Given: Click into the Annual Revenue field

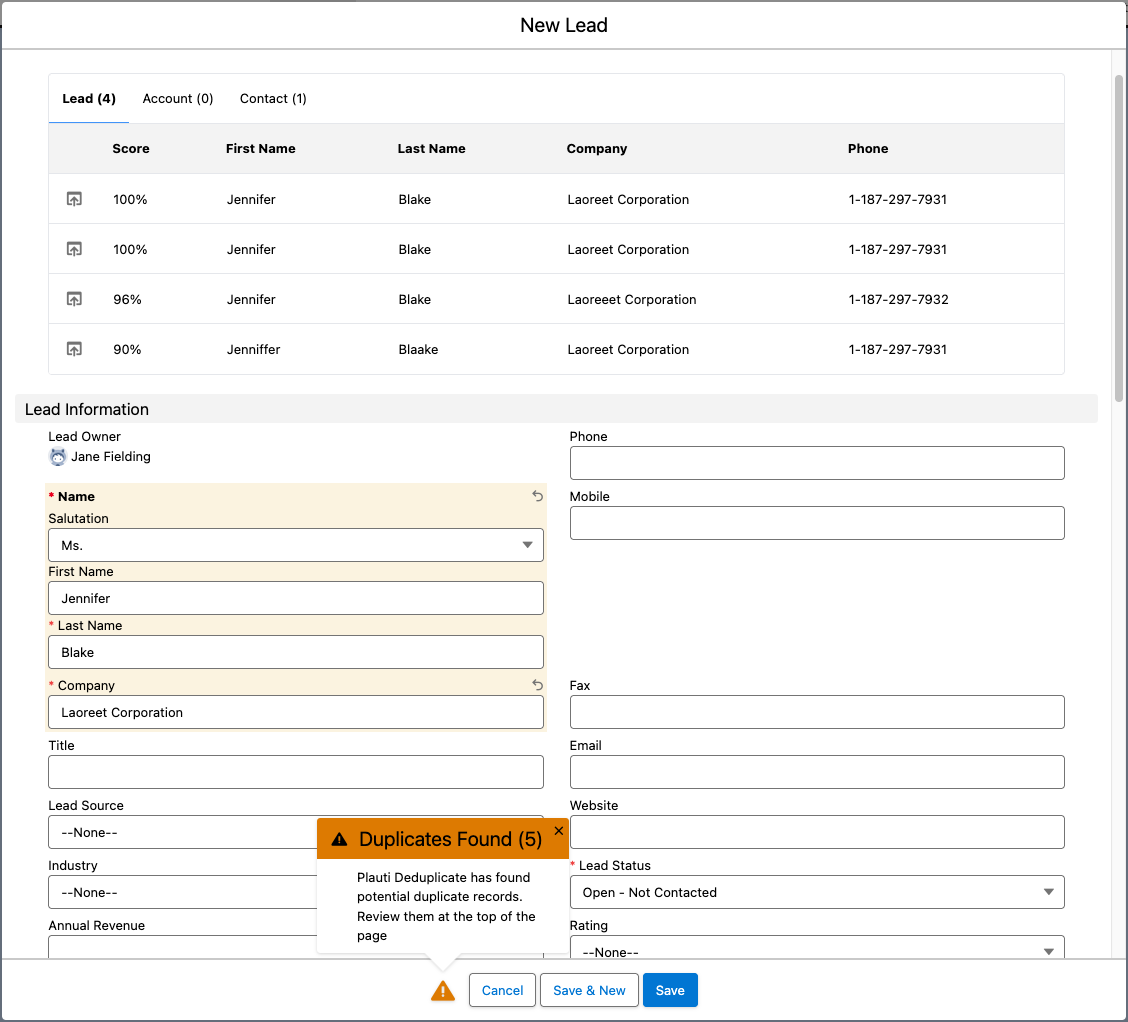Looking at the screenshot, I should 183,947.
